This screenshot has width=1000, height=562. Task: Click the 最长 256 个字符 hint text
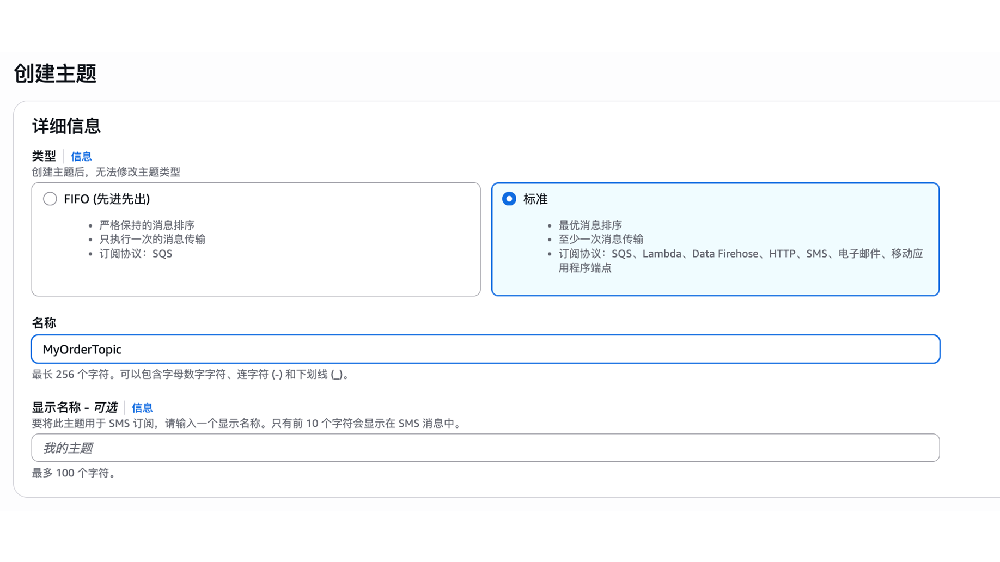(x=190, y=375)
